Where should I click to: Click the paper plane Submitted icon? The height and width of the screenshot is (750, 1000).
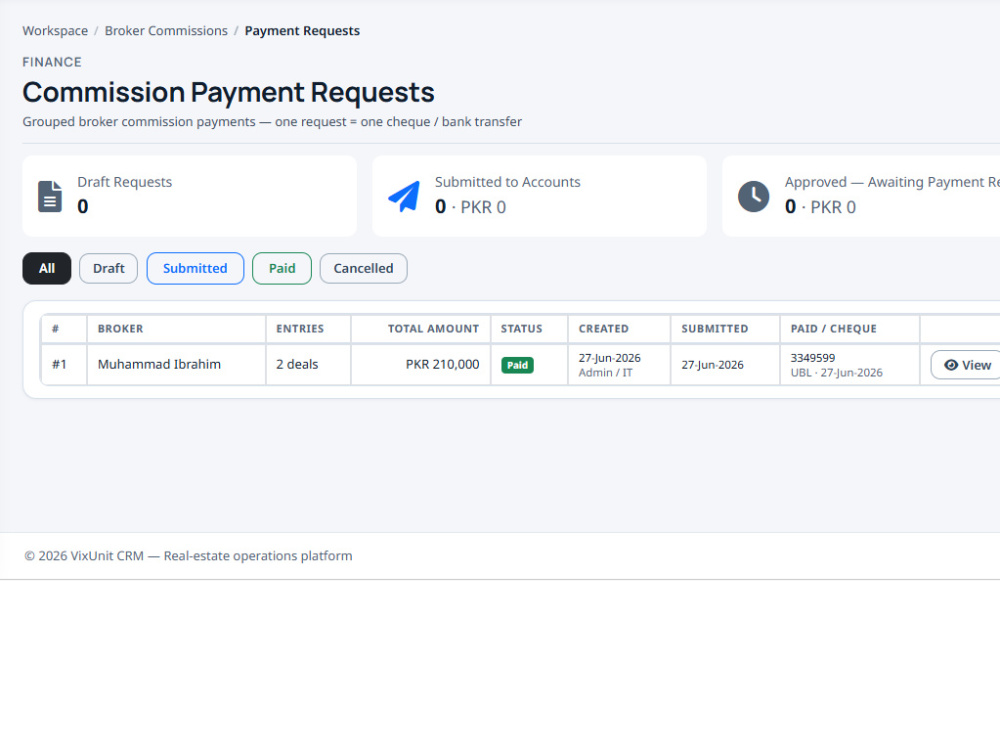pos(404,196)
